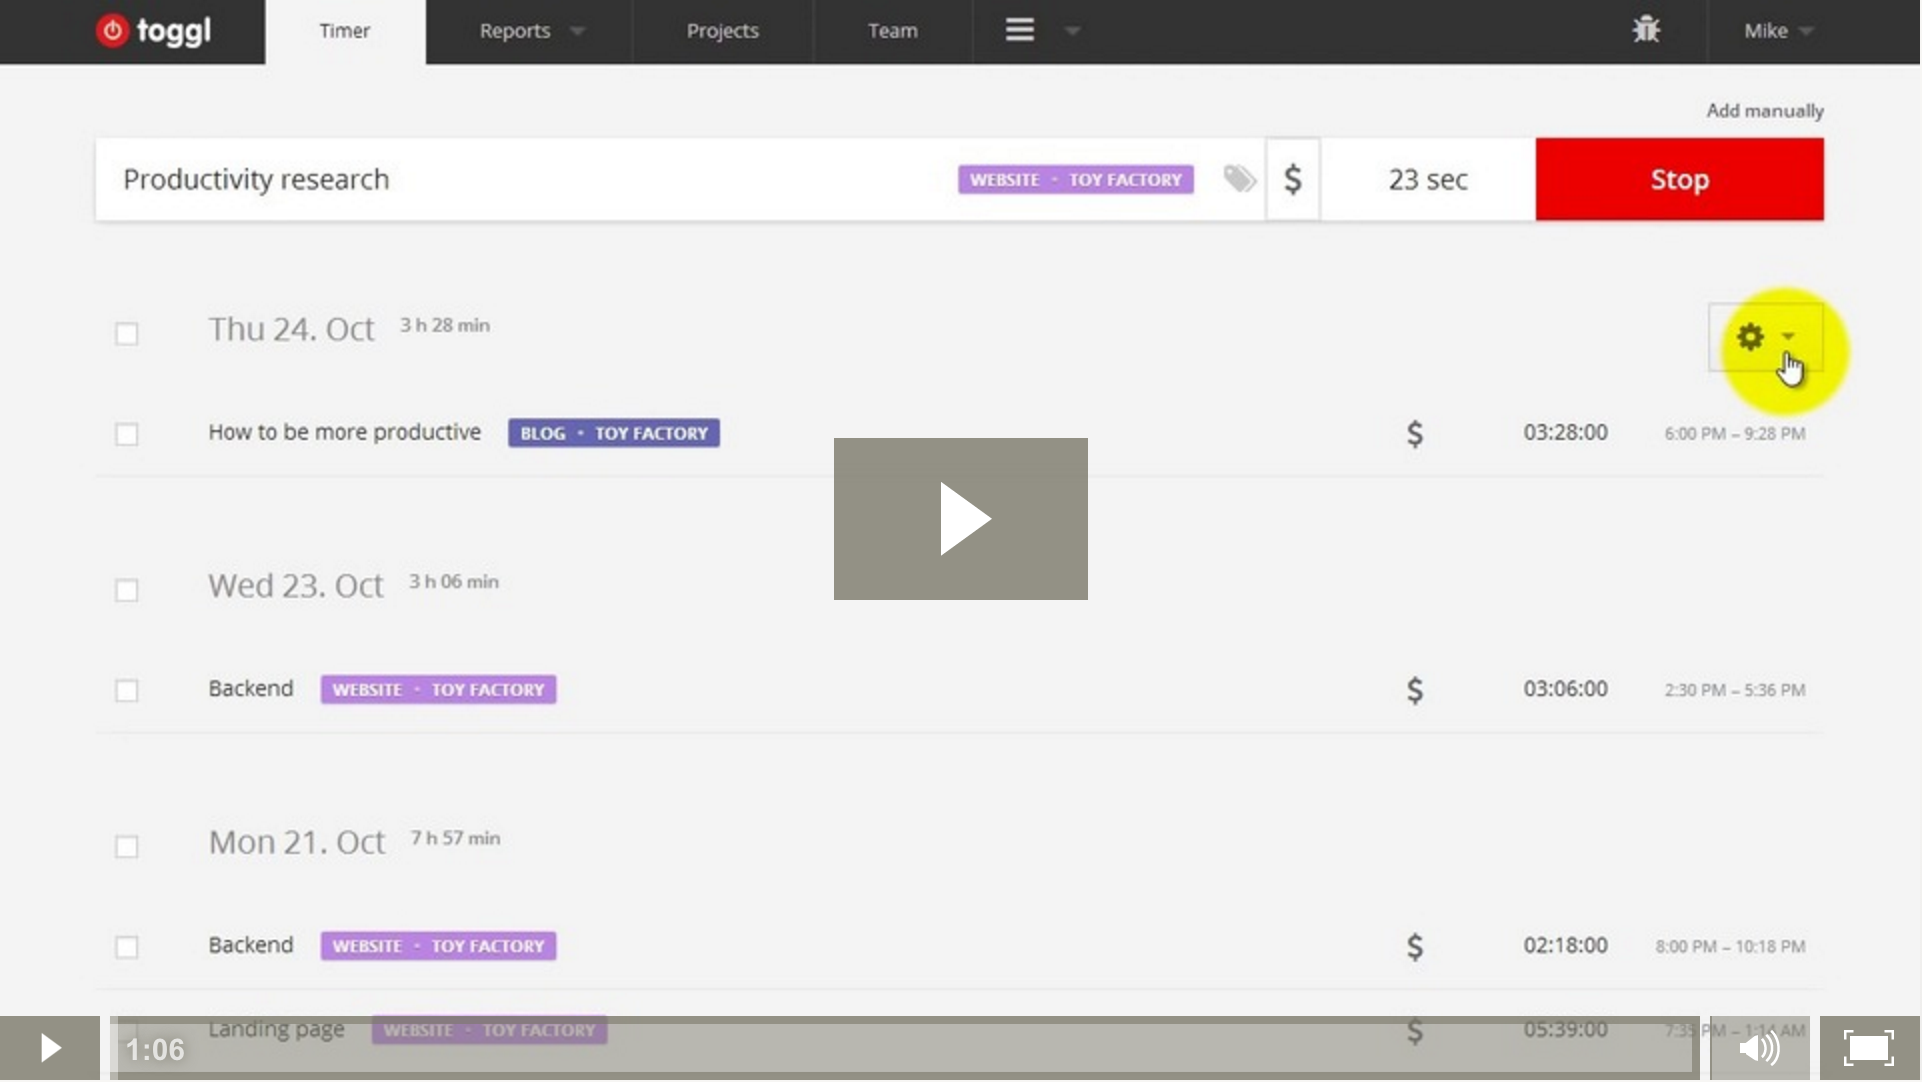Click the Thu 24. Oct date heading
The width and height of the screenshot is (1922, 1082).
(x=291, y=329)
